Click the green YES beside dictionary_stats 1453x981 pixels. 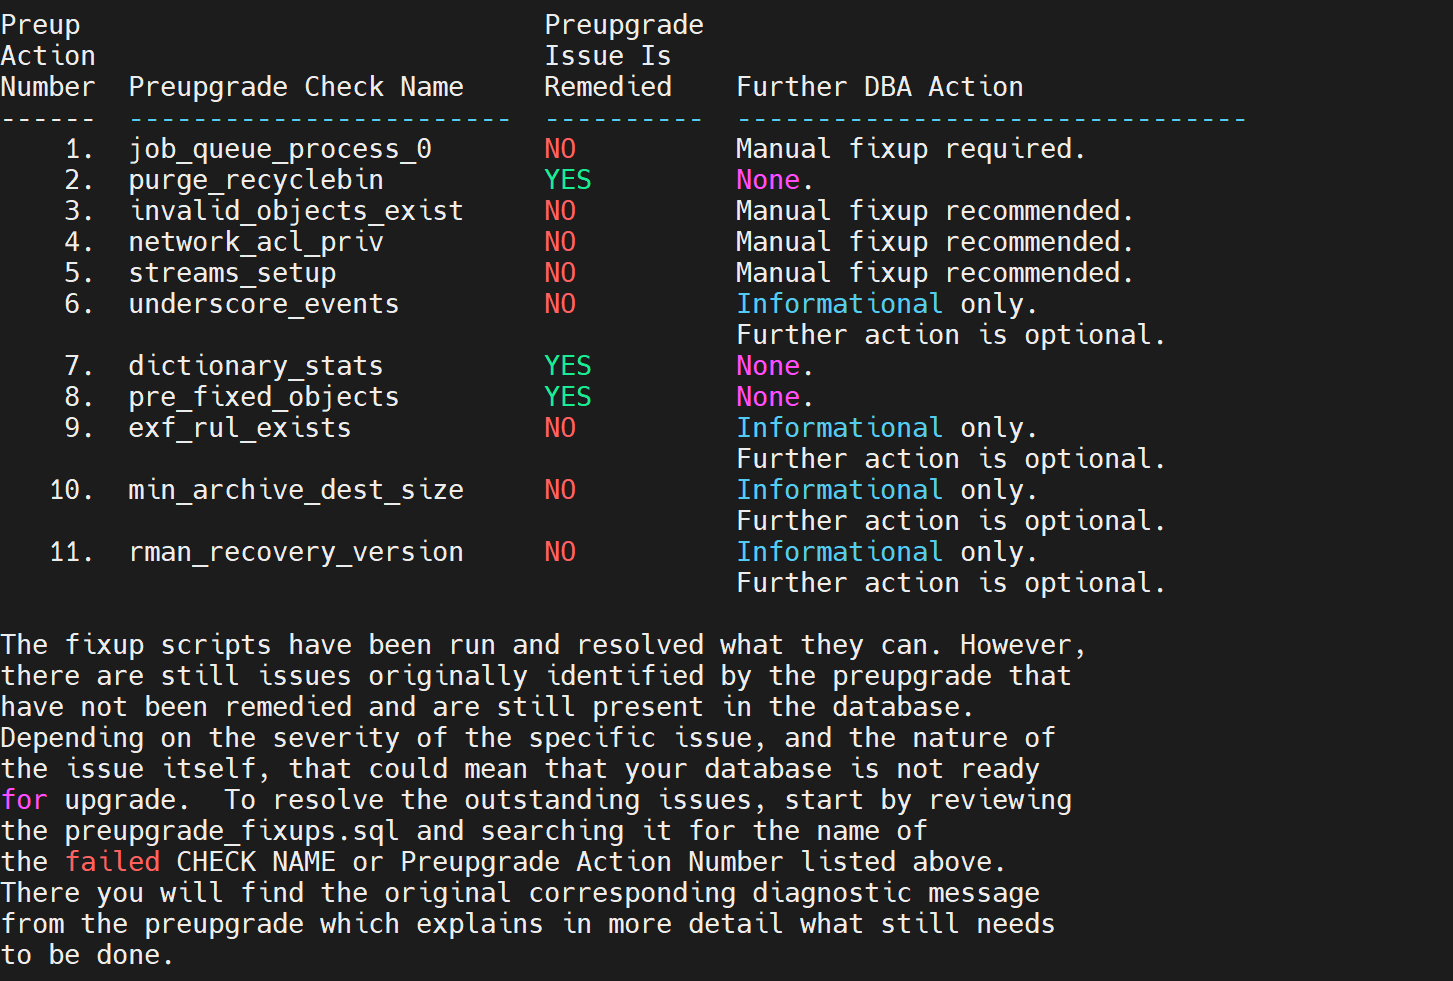567,366
